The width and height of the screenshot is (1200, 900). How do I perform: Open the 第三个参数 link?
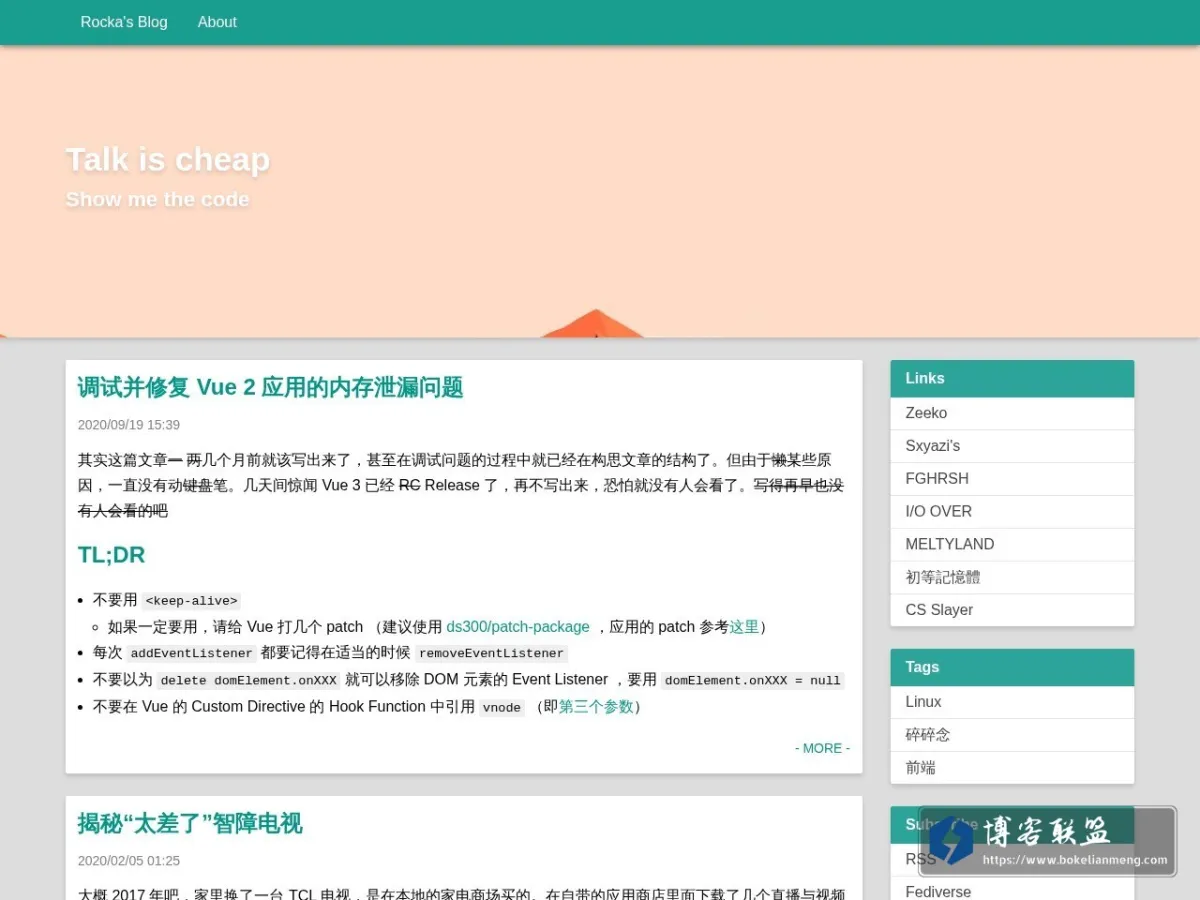coord(596,707)
